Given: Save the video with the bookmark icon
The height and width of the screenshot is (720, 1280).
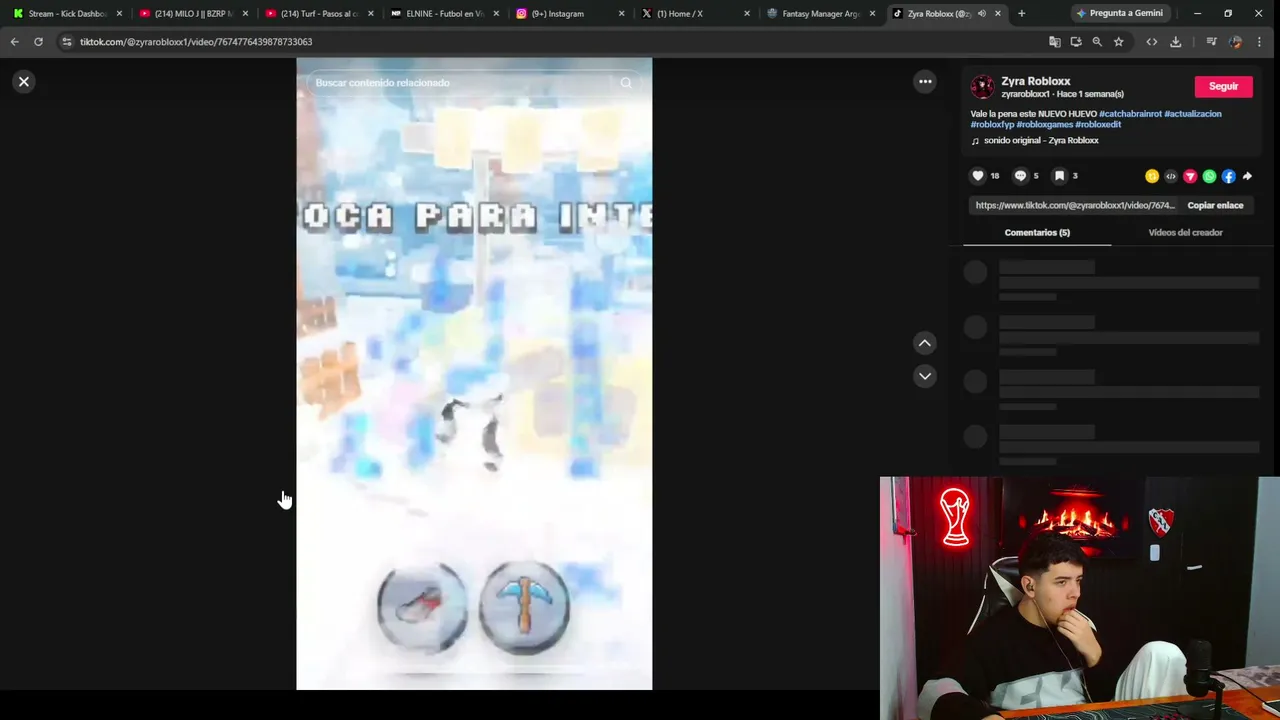Looking at the screenshot, I should (1059, 176).
